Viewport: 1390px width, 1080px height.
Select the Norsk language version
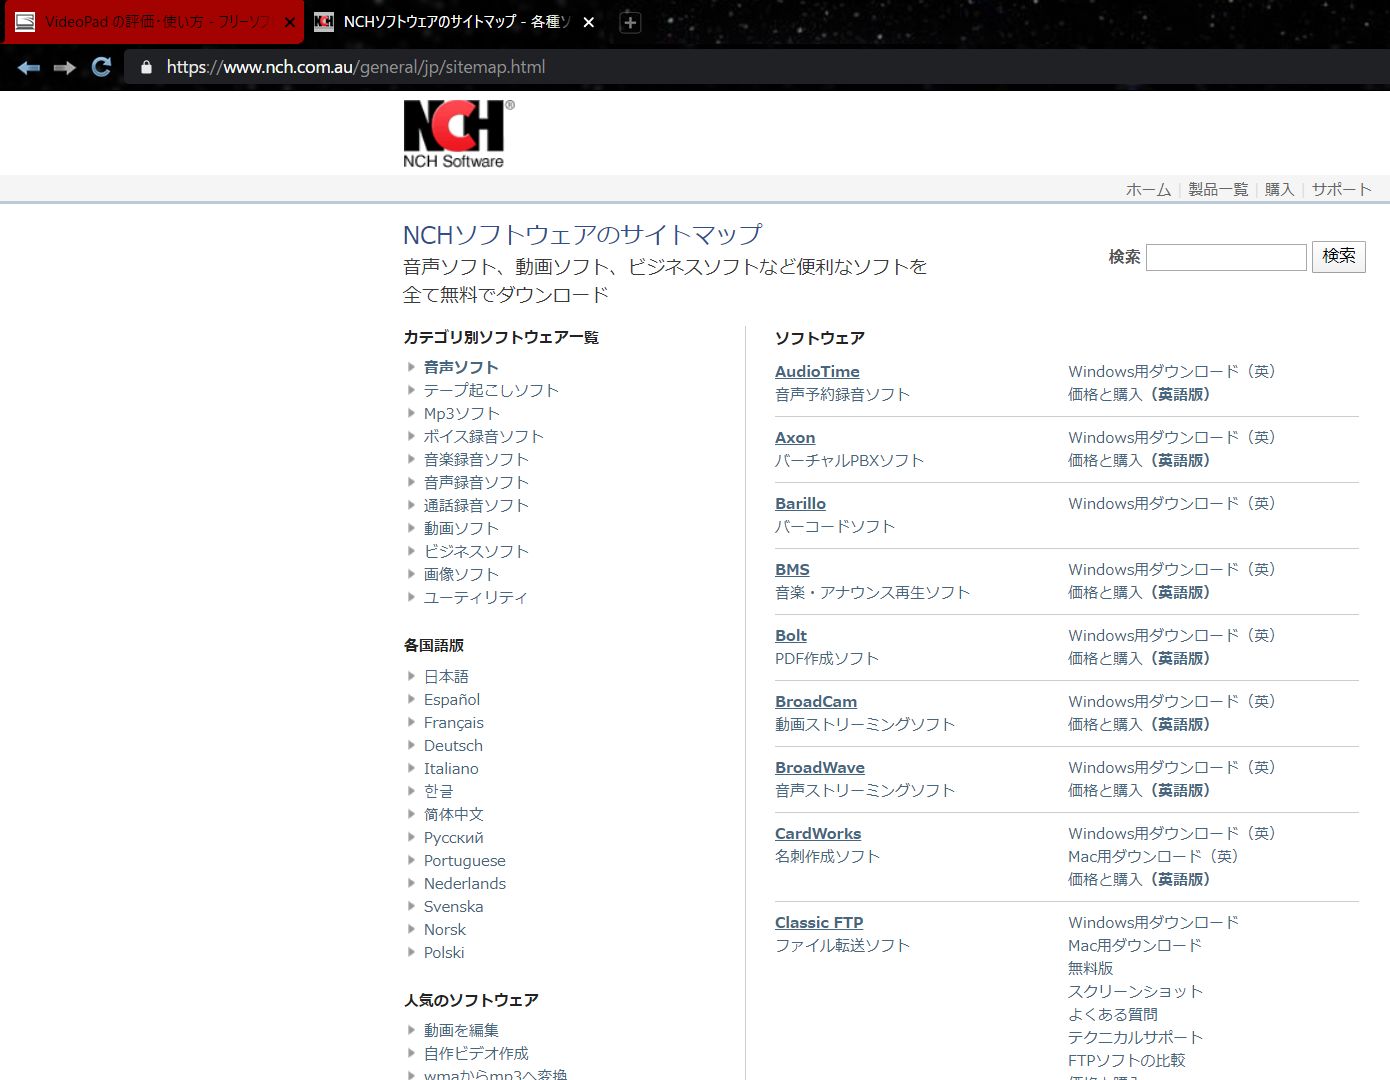pos(445,929)
